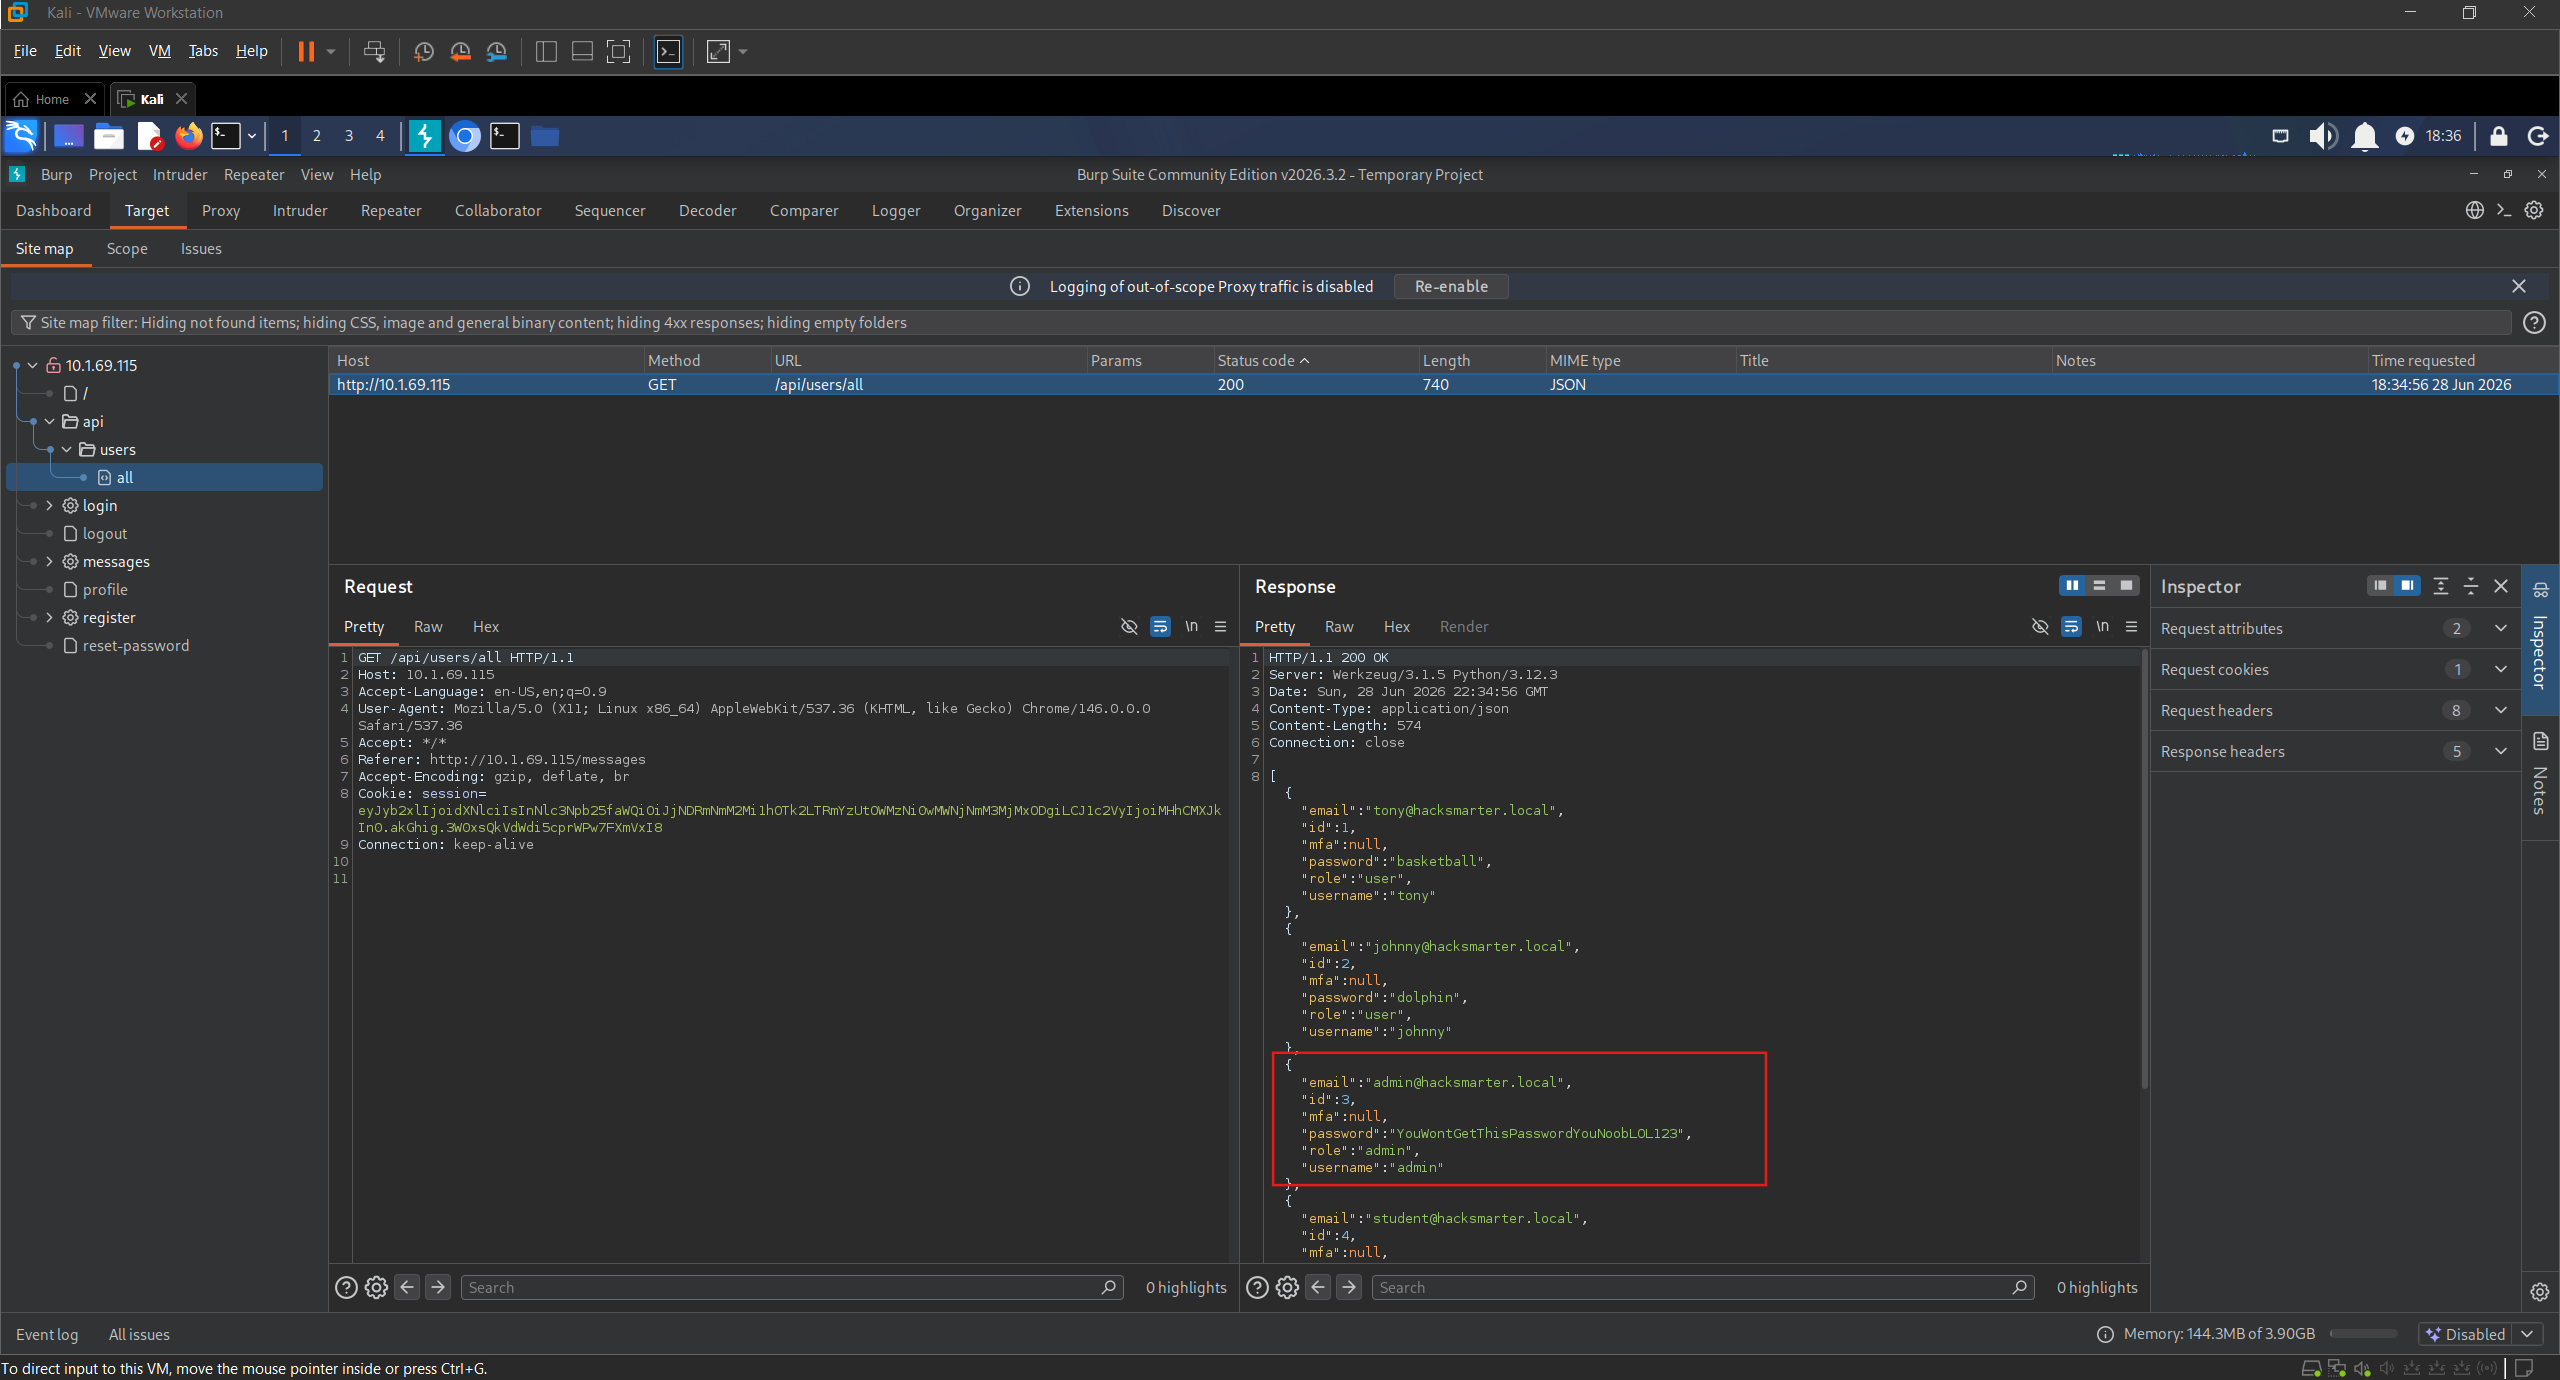The height and width of the screenshot is (1380, 2560).
Task: Open the Burp browser globe icon
Action: (2474, 210)
